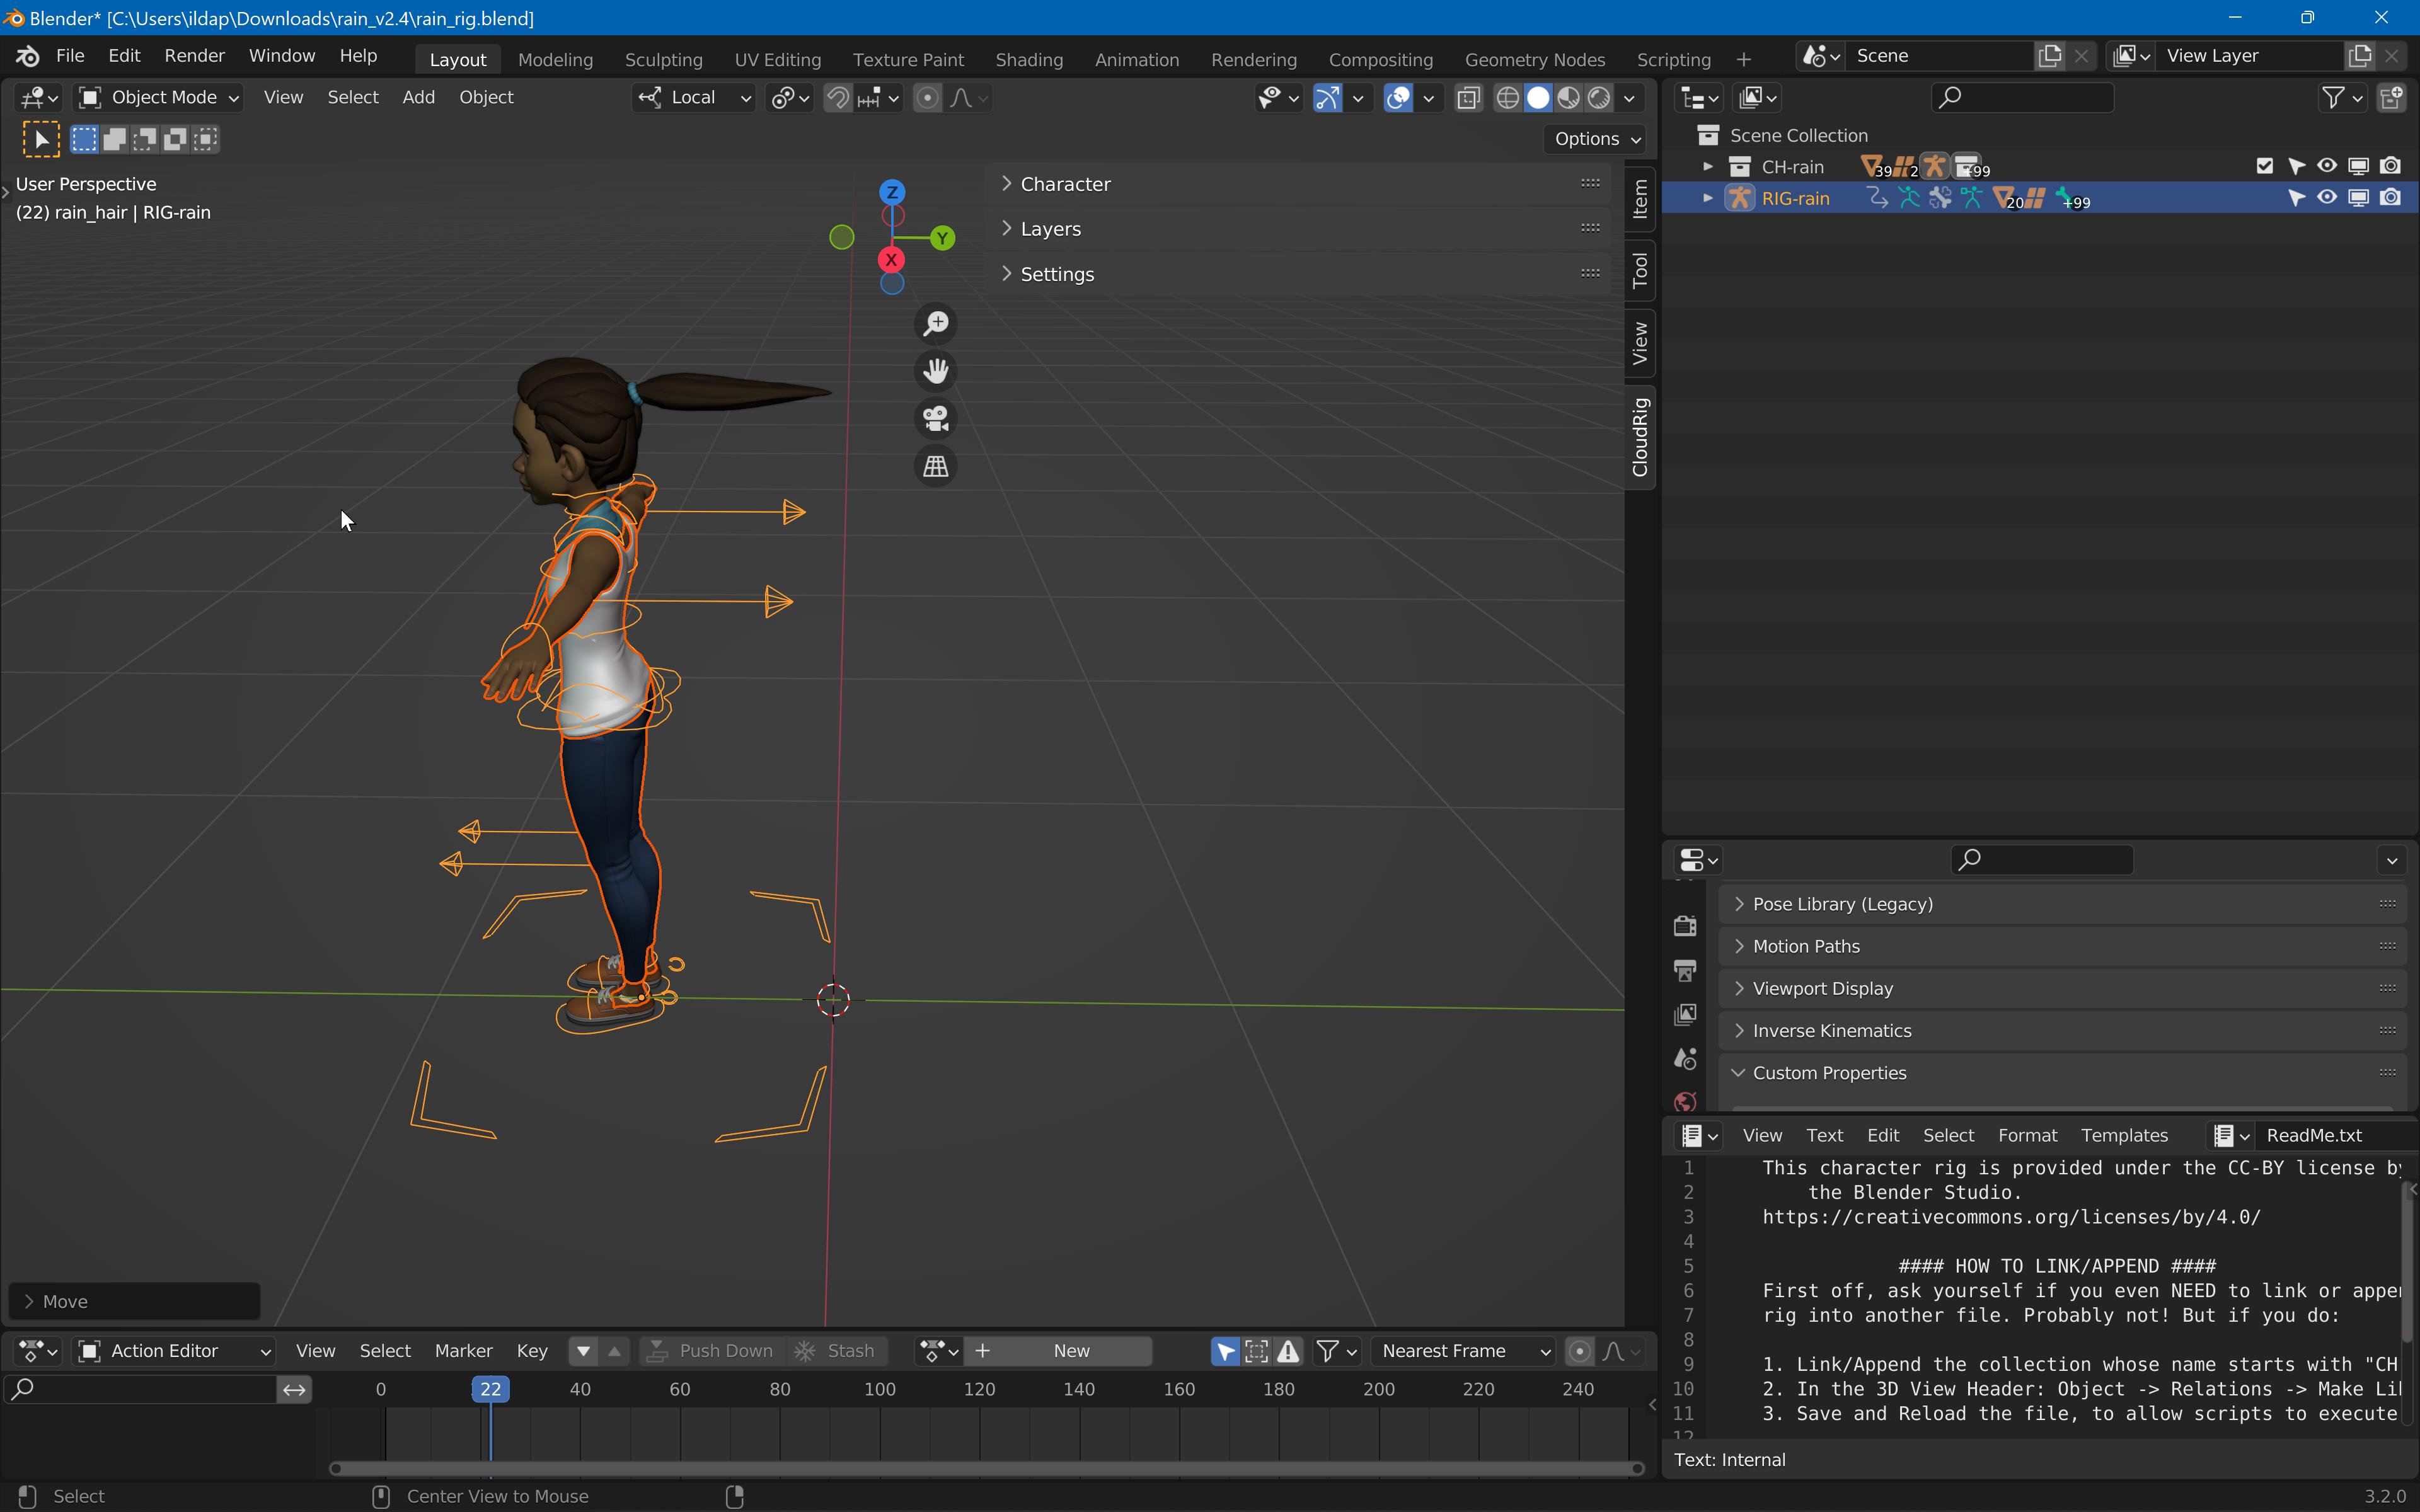Open the Render menu
The height and width of the screenshot is (1512, 2420).
coord(194,56)
